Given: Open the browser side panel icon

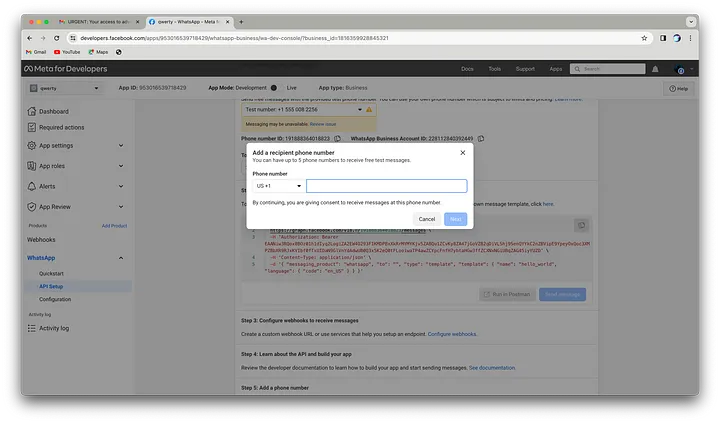Looking at the screenshot, I should point(663,38).
